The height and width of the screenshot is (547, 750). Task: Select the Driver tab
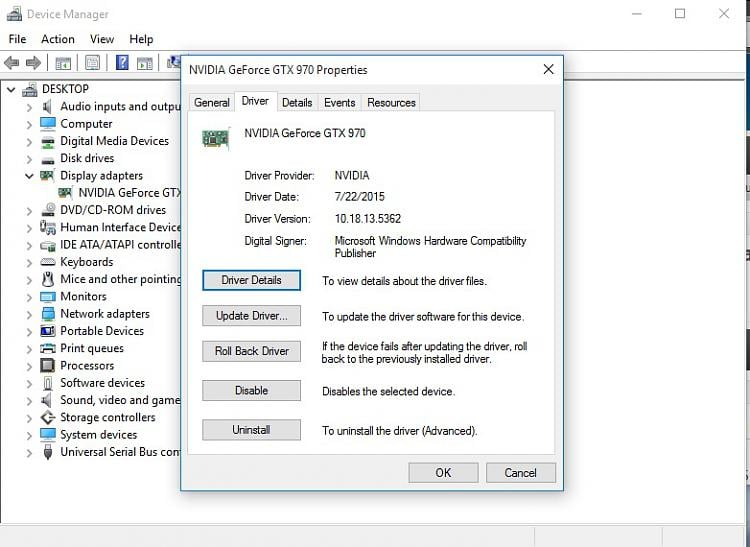pos(255,101)
